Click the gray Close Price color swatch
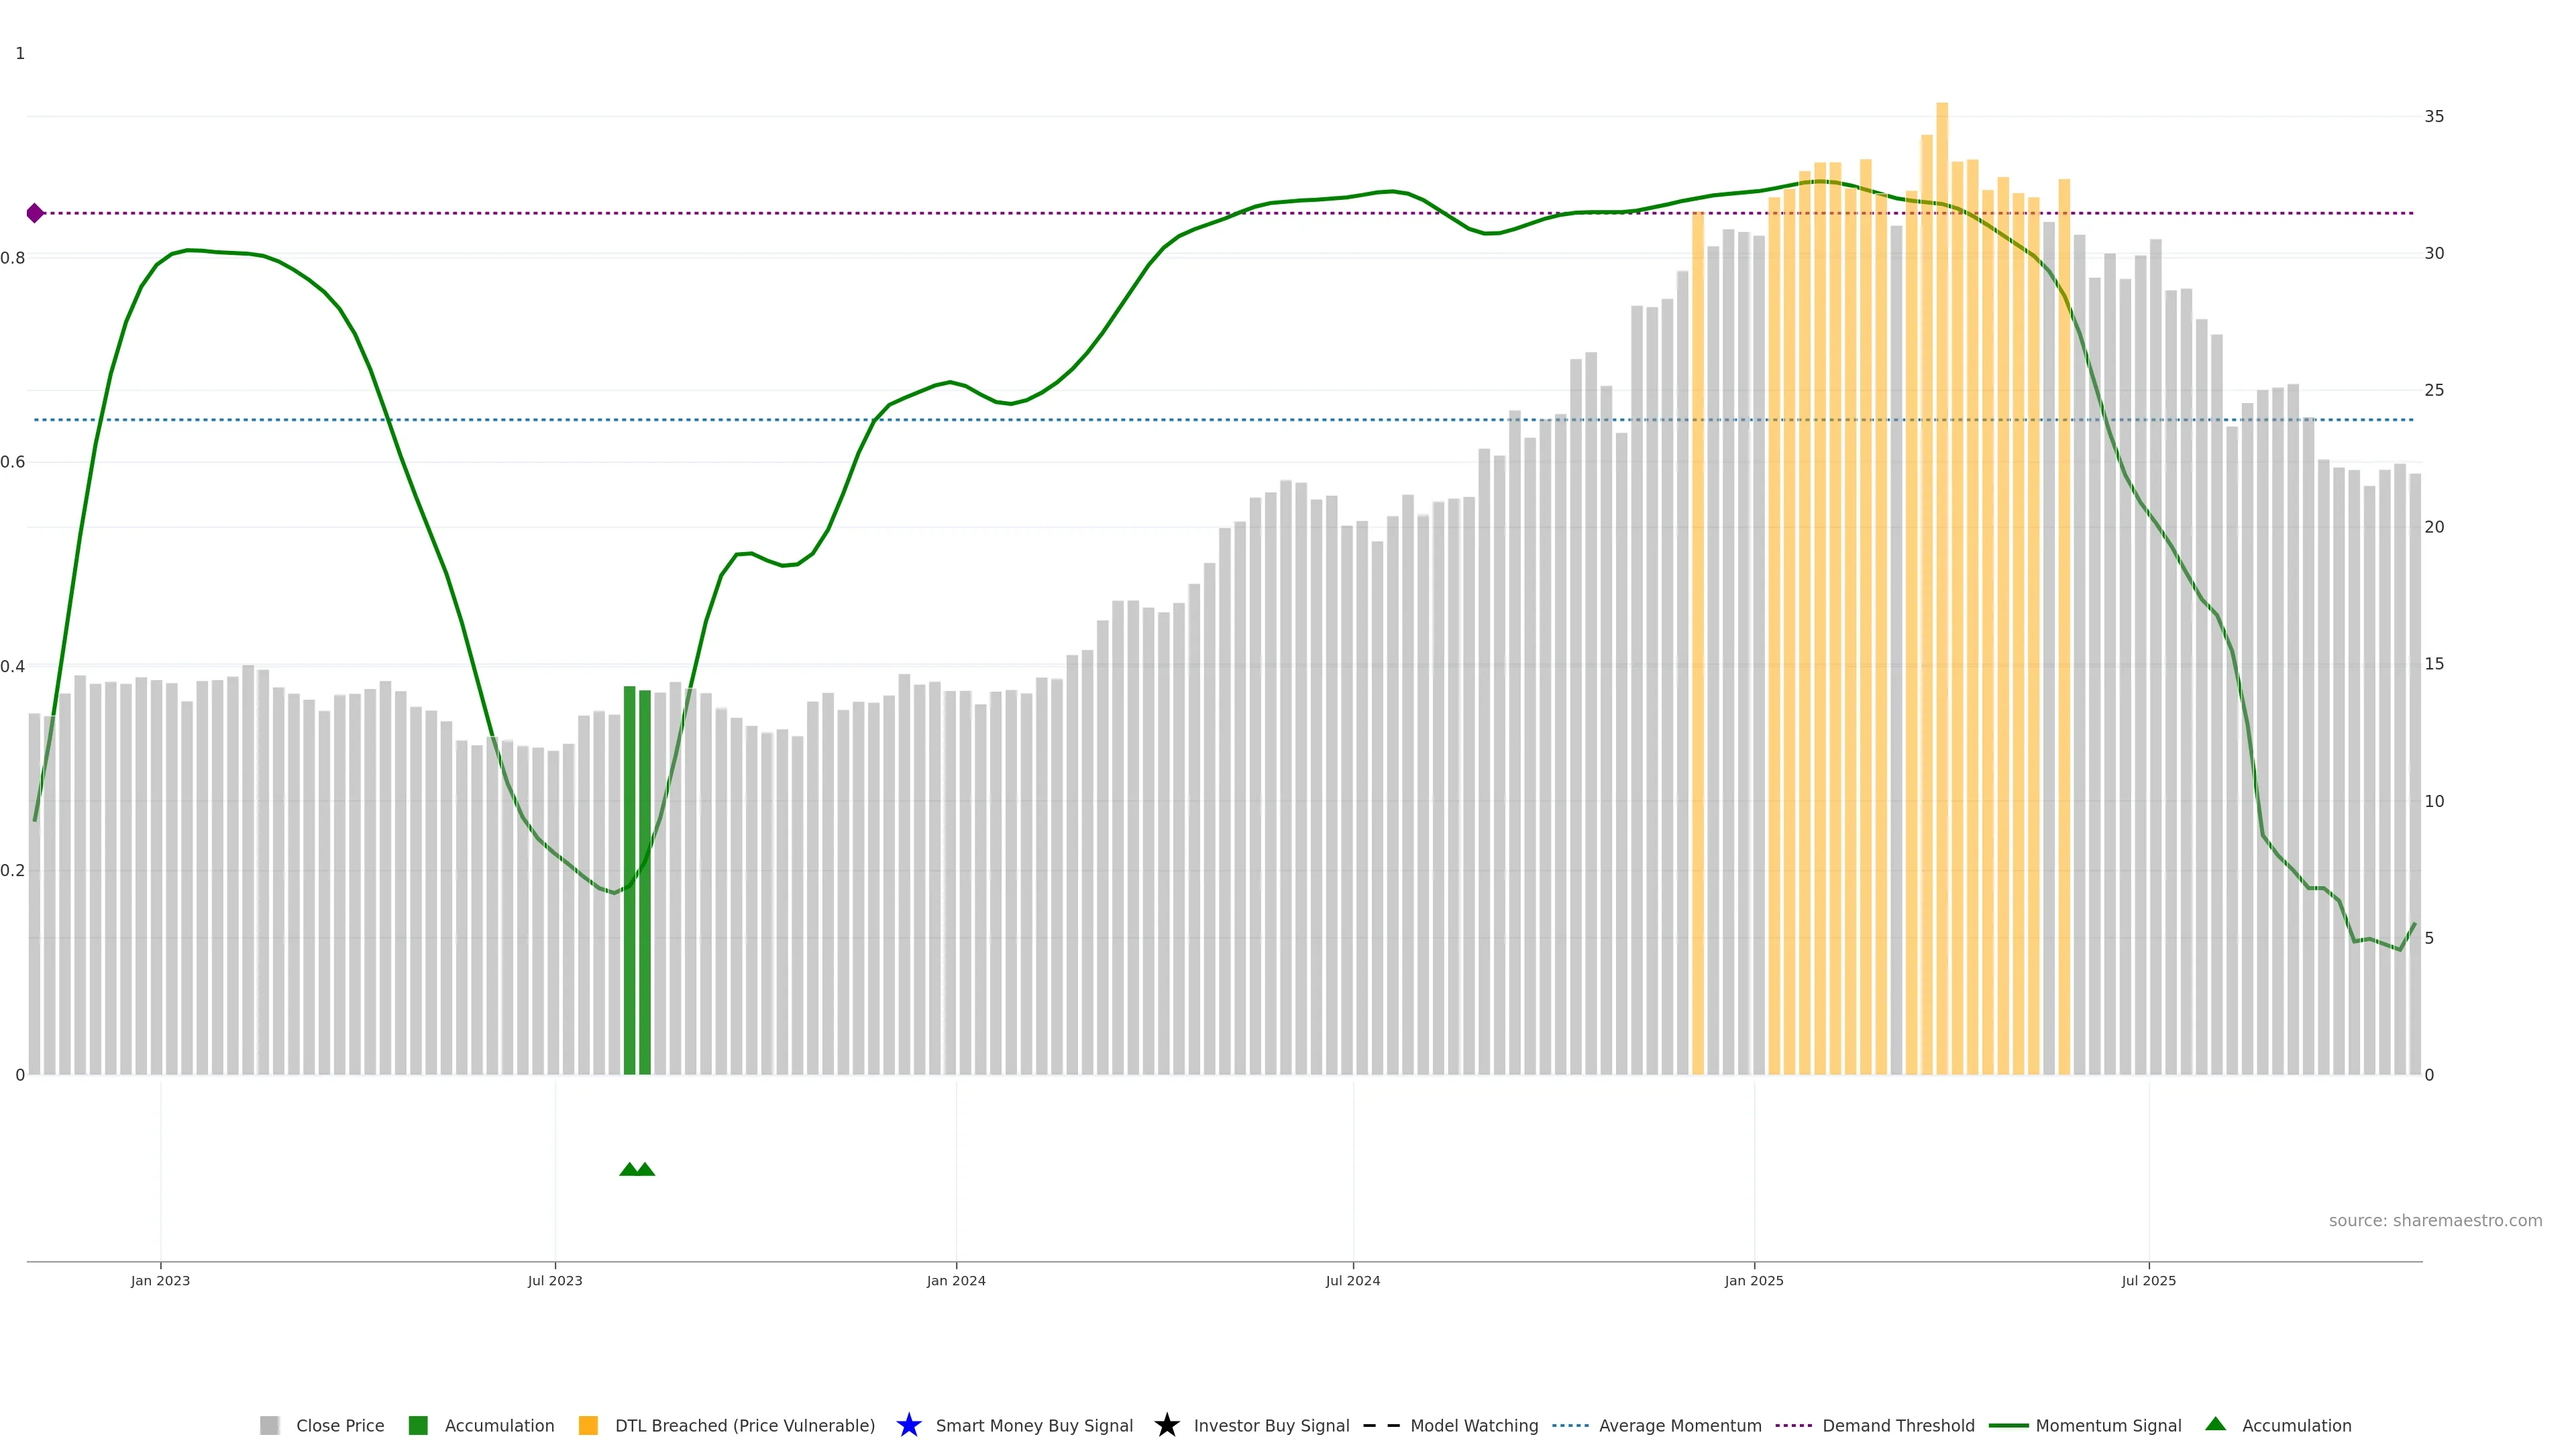 [269, 1425]
